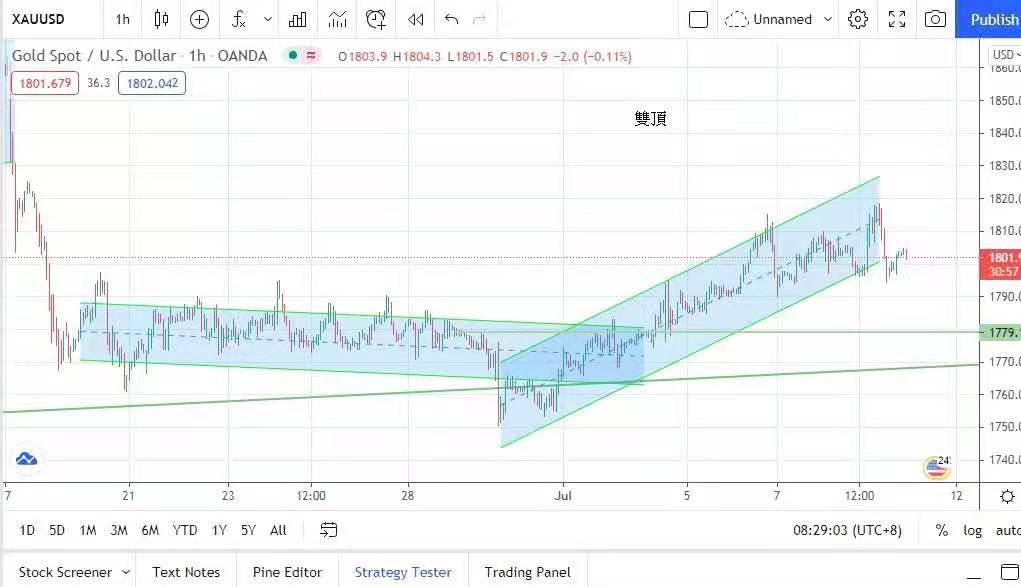Toggle log scale on the price axis
The height and width of the screenshot is (587, 1021).
pyautogui.click(x=972, y=530)
